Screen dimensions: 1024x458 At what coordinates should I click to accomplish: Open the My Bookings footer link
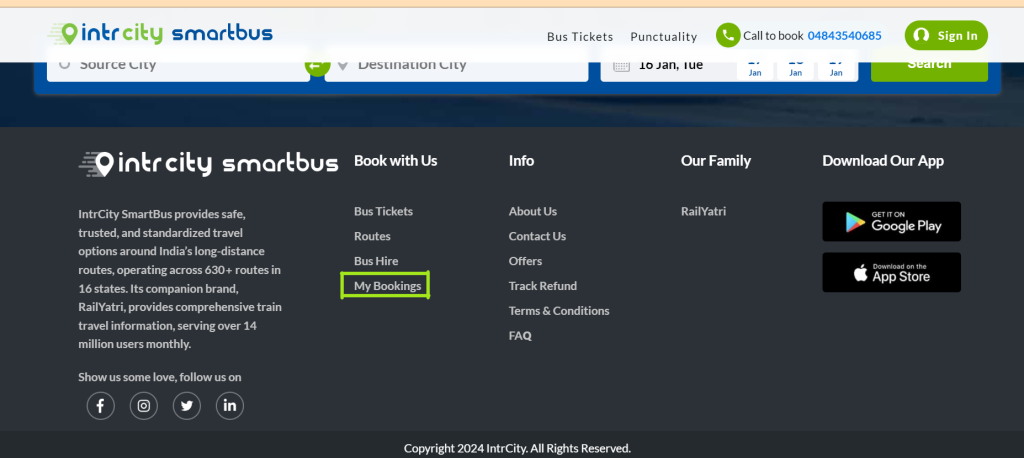(x=387, y=286)
